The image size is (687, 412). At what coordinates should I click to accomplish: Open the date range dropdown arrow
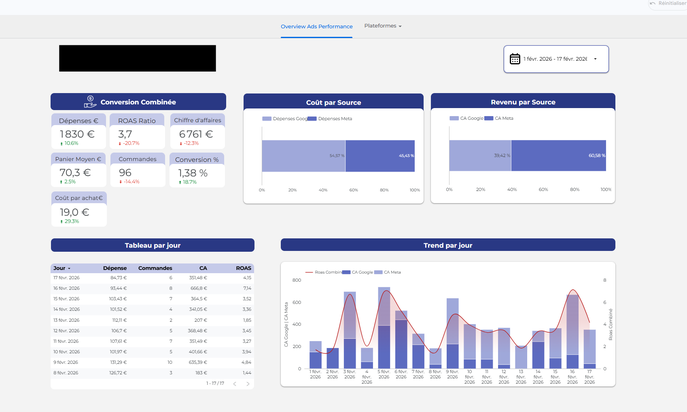tap(595, 59)
